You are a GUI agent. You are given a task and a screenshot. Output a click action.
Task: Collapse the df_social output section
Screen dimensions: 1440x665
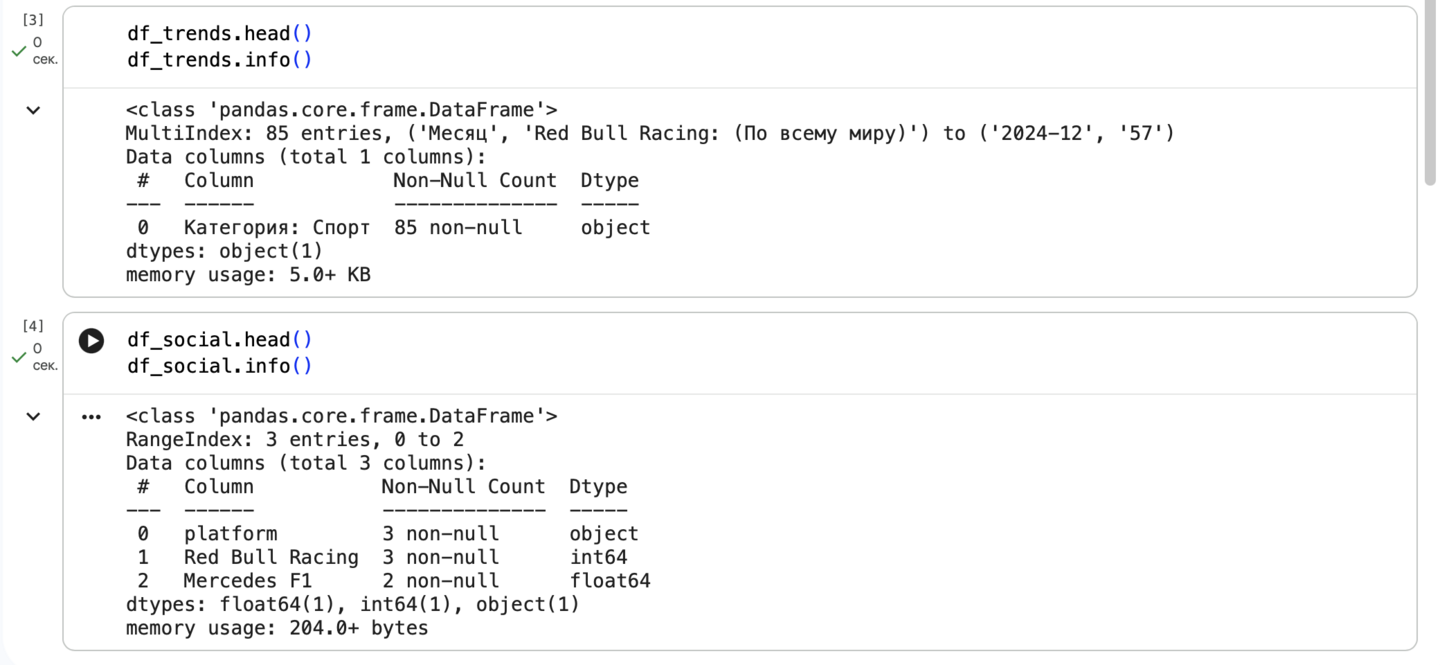[33, 416]
